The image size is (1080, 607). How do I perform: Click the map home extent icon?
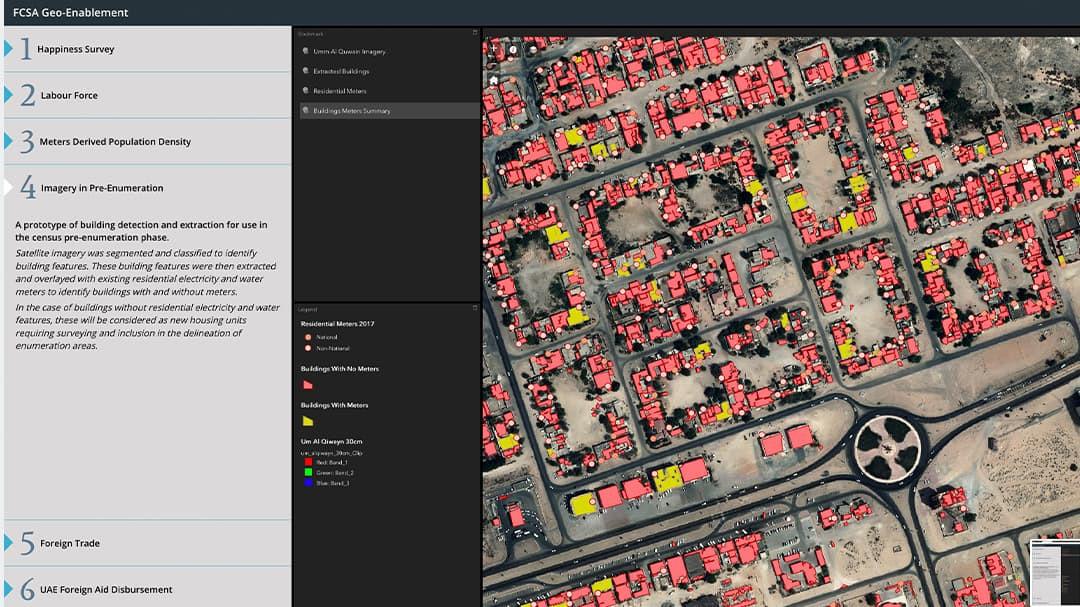(x=494, y=80)
